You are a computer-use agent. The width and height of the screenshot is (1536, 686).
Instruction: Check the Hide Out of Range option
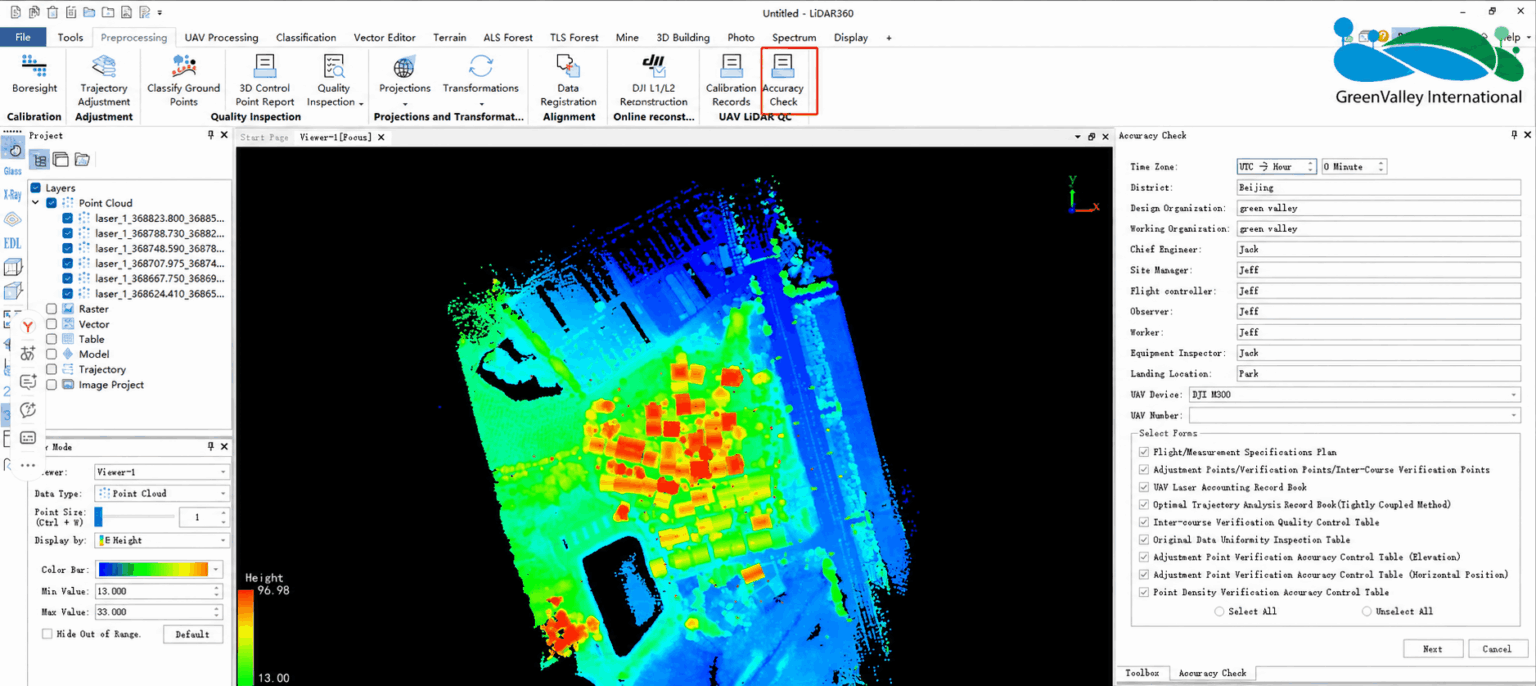click(x=47, y=634)
